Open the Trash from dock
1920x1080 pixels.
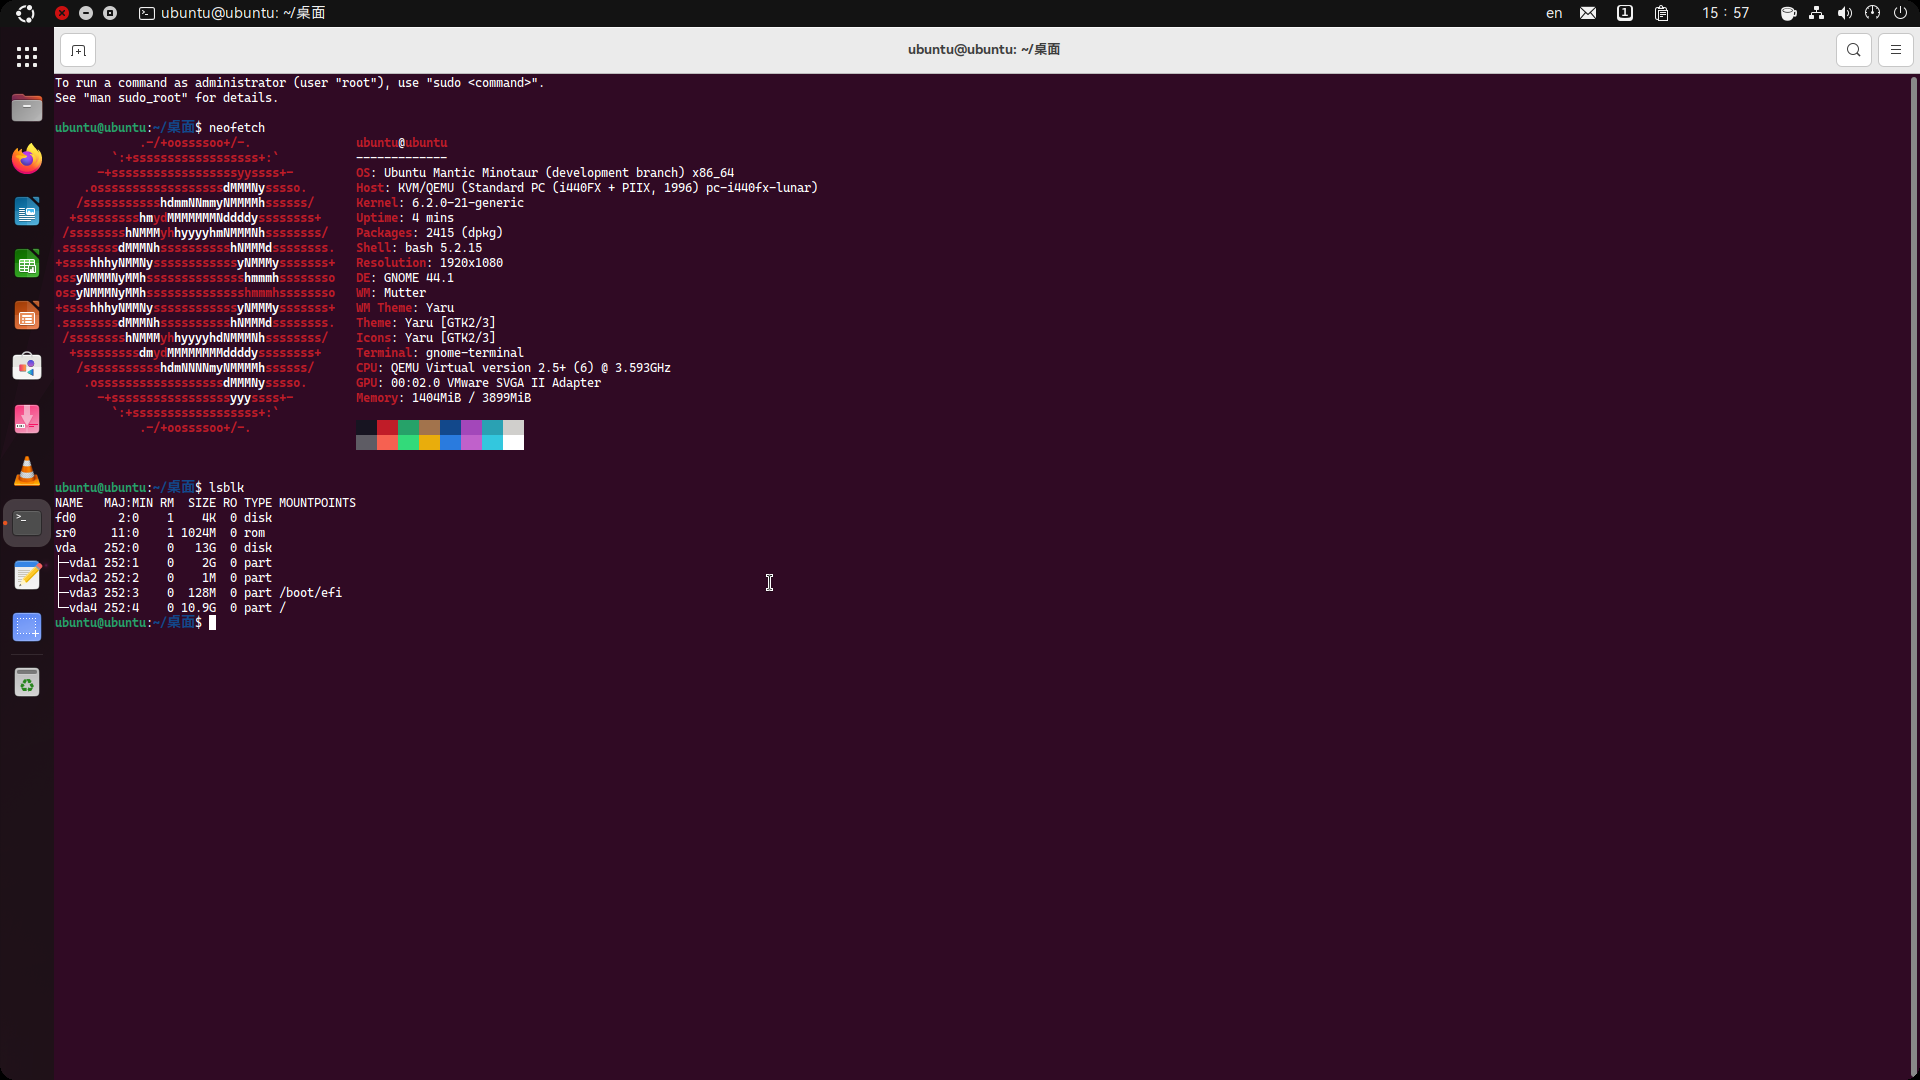click(27, 684)
